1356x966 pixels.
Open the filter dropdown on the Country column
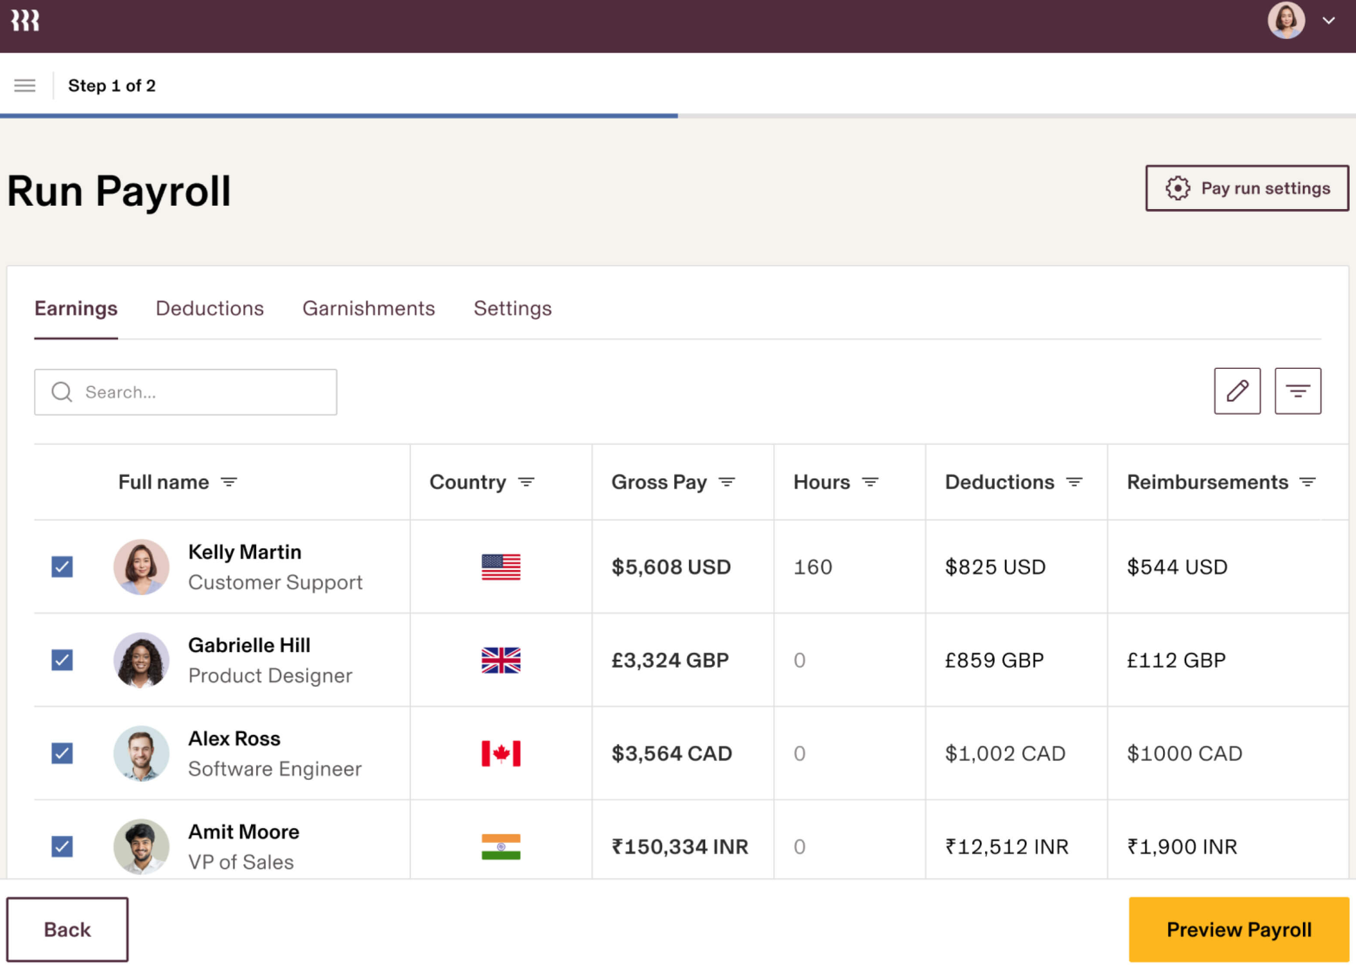coord(527,482)
